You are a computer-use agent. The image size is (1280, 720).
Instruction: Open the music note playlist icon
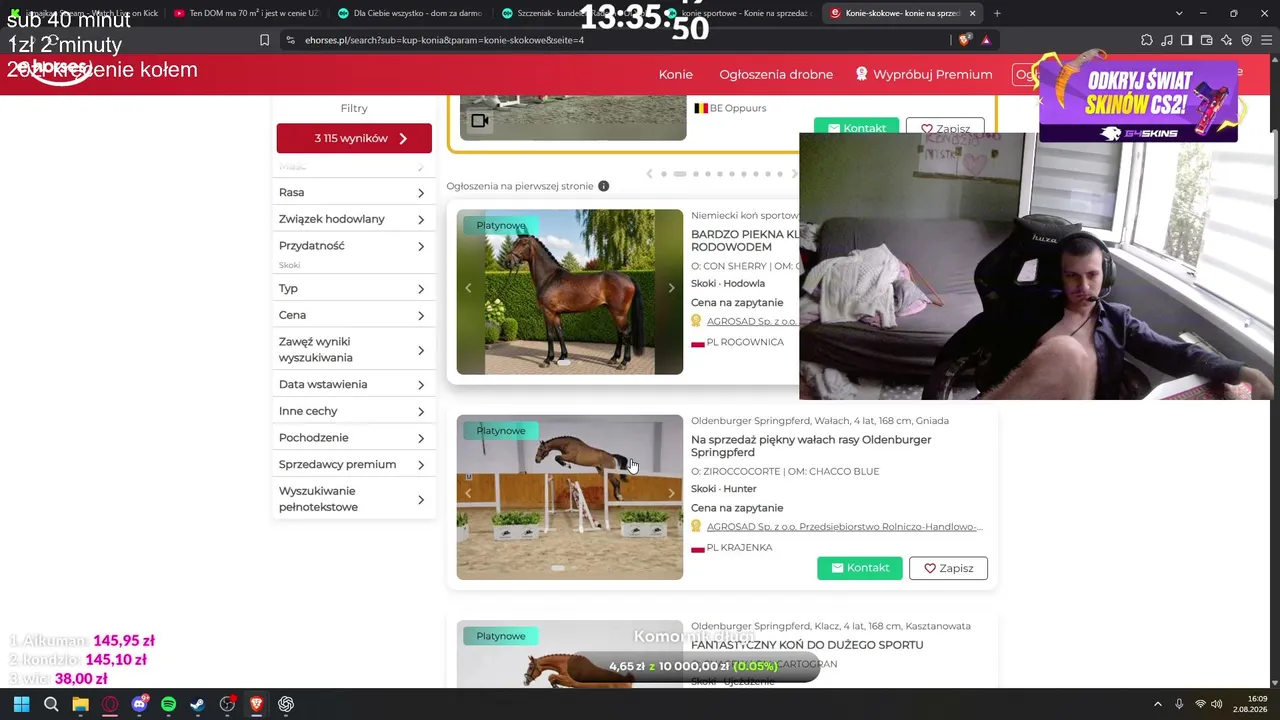tap(1166, 40)
